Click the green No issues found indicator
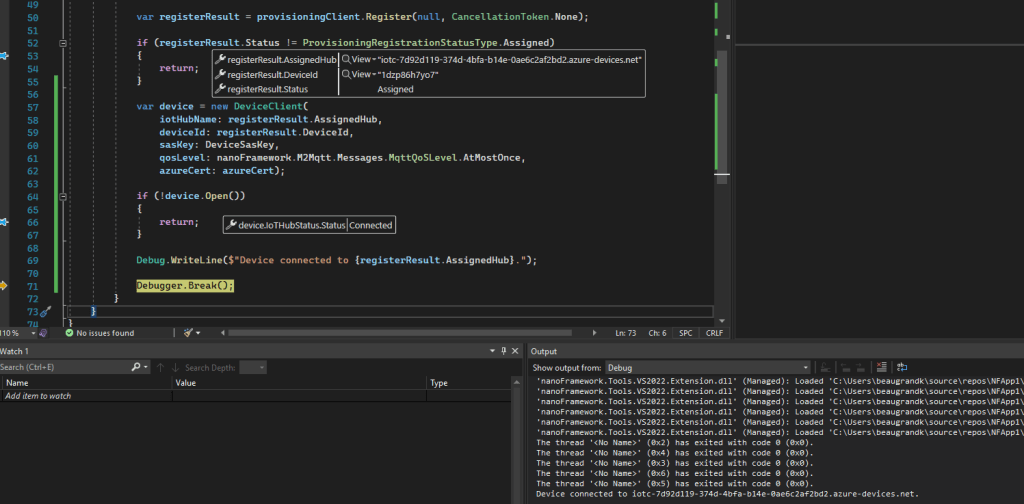This screenshot has width=1024, height=504. coord(99,332)
